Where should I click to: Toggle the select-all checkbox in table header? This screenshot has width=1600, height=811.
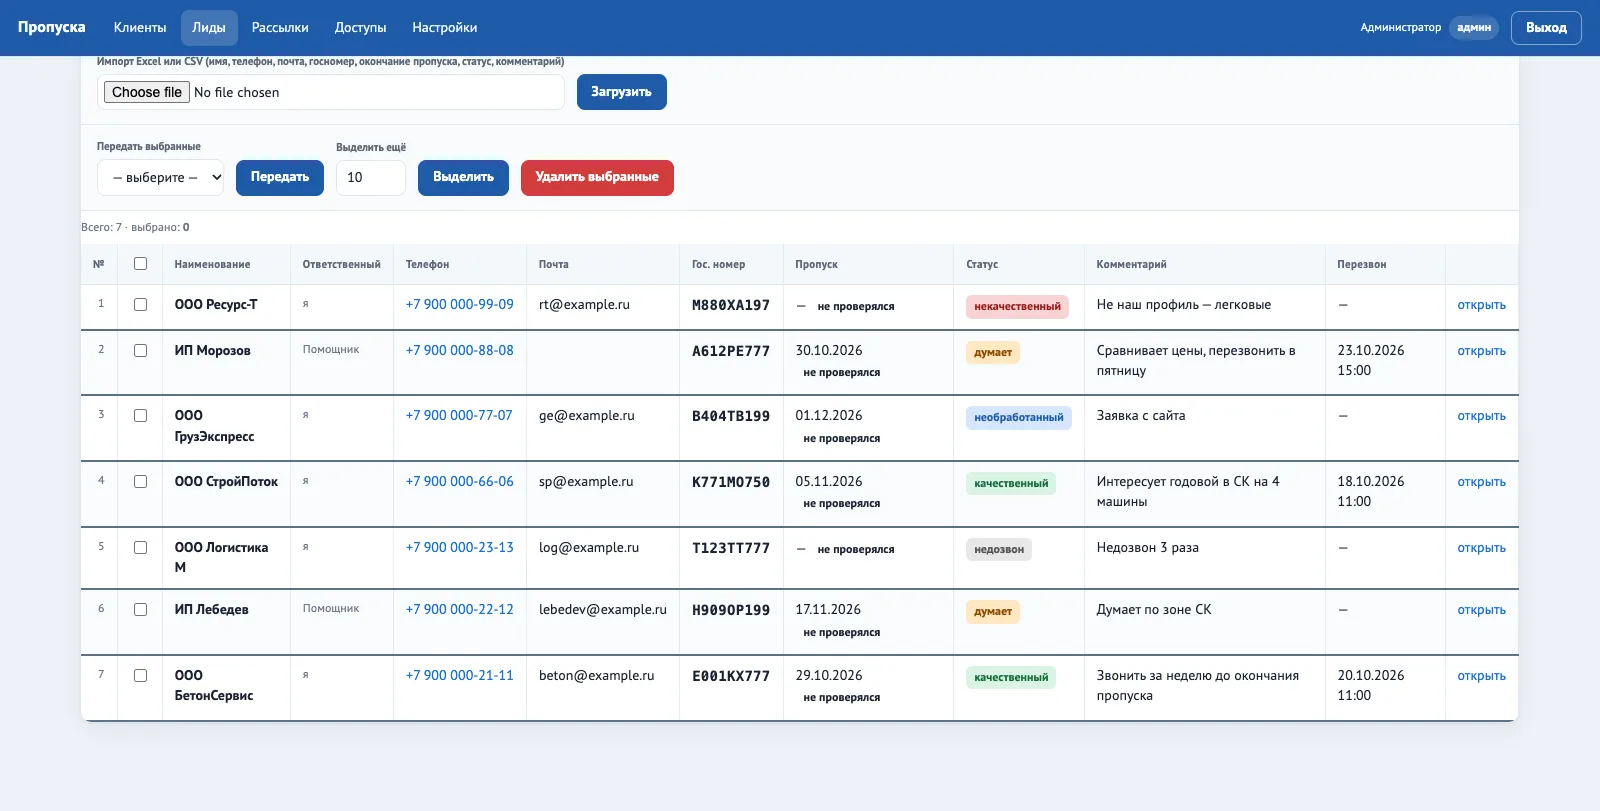[140, 264]
